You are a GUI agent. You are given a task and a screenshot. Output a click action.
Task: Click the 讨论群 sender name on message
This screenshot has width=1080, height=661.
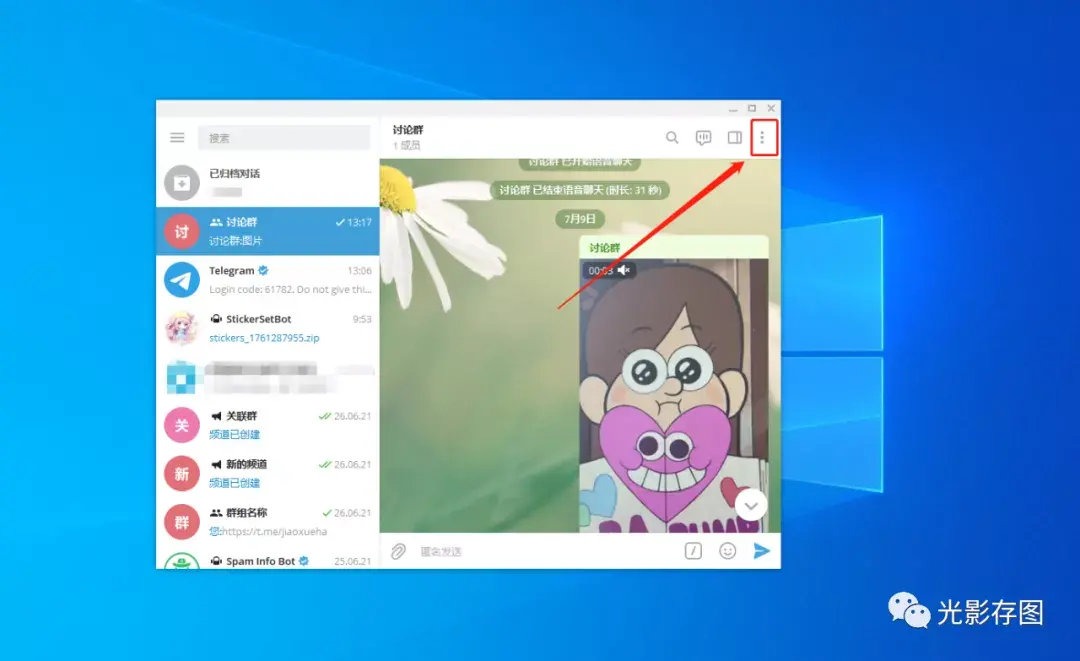click(x=604, y=248)
